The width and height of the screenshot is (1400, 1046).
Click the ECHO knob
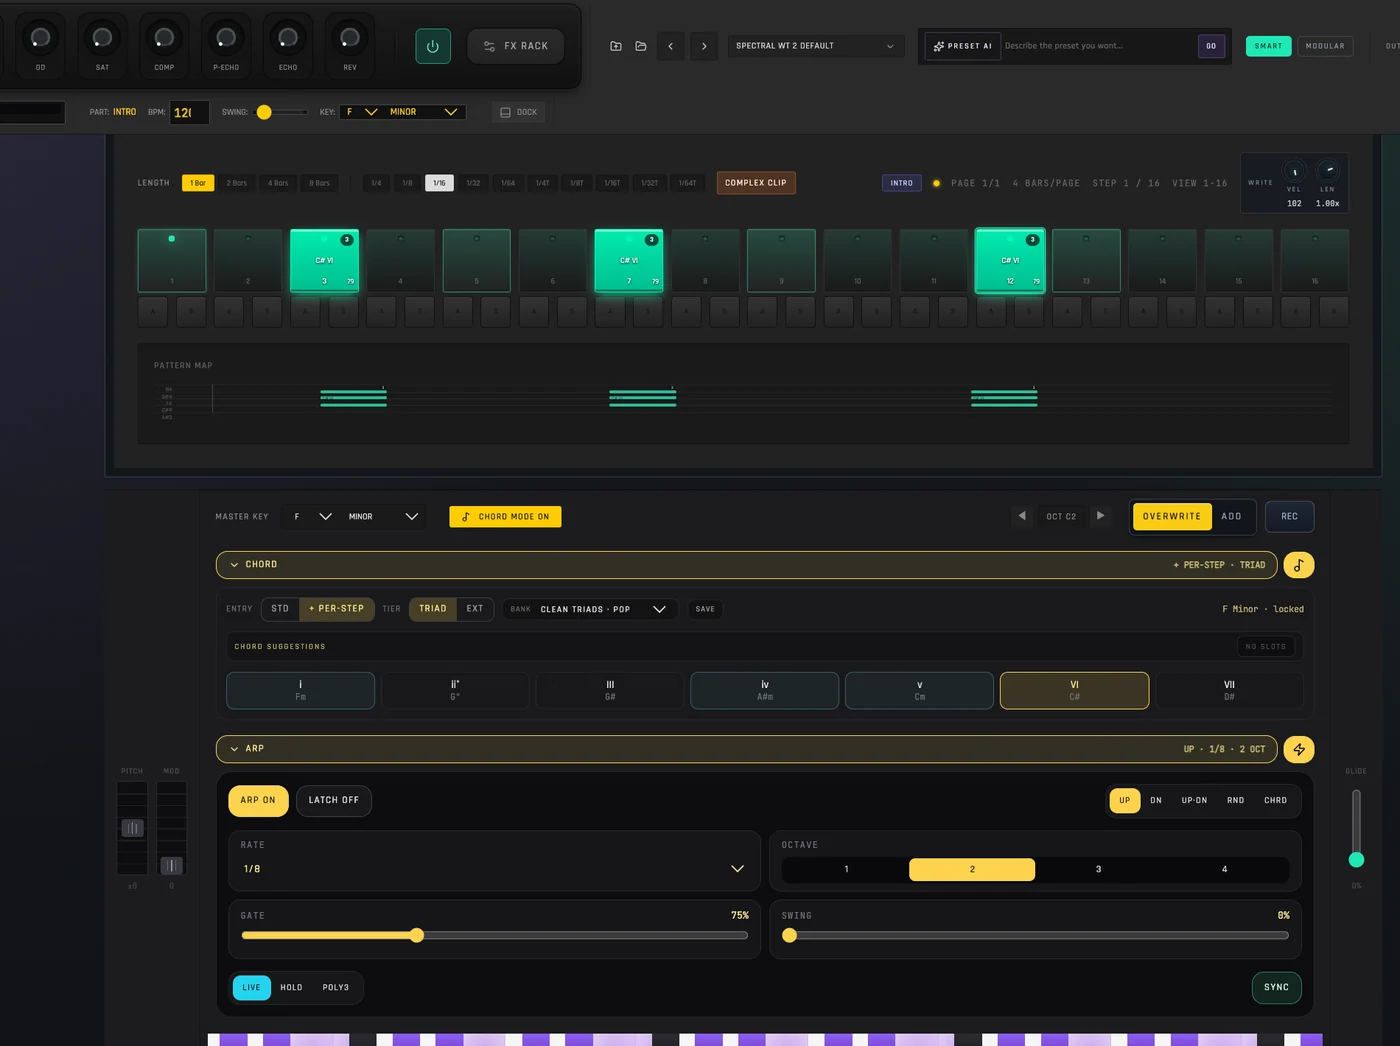tap(288, 38)
